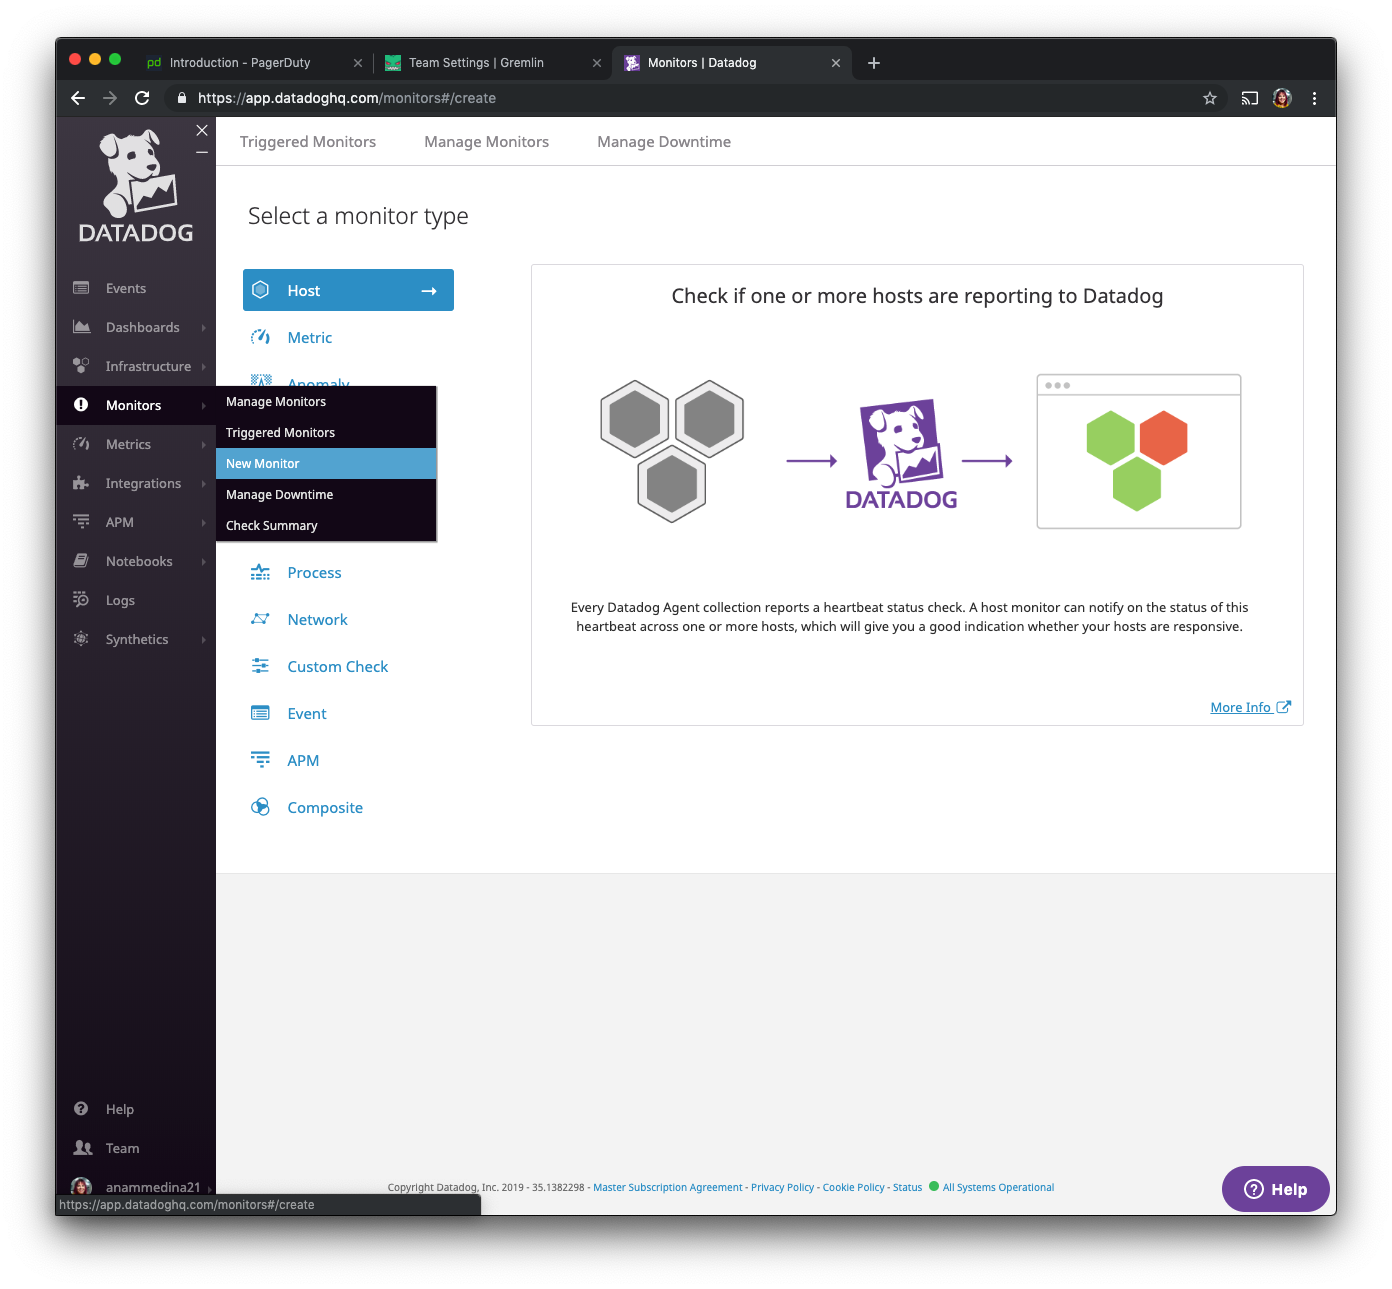Switch to Team Settings Gremlin tab
The image size is (1392, 1289).
pyautogui.click(x=490, y=62)
